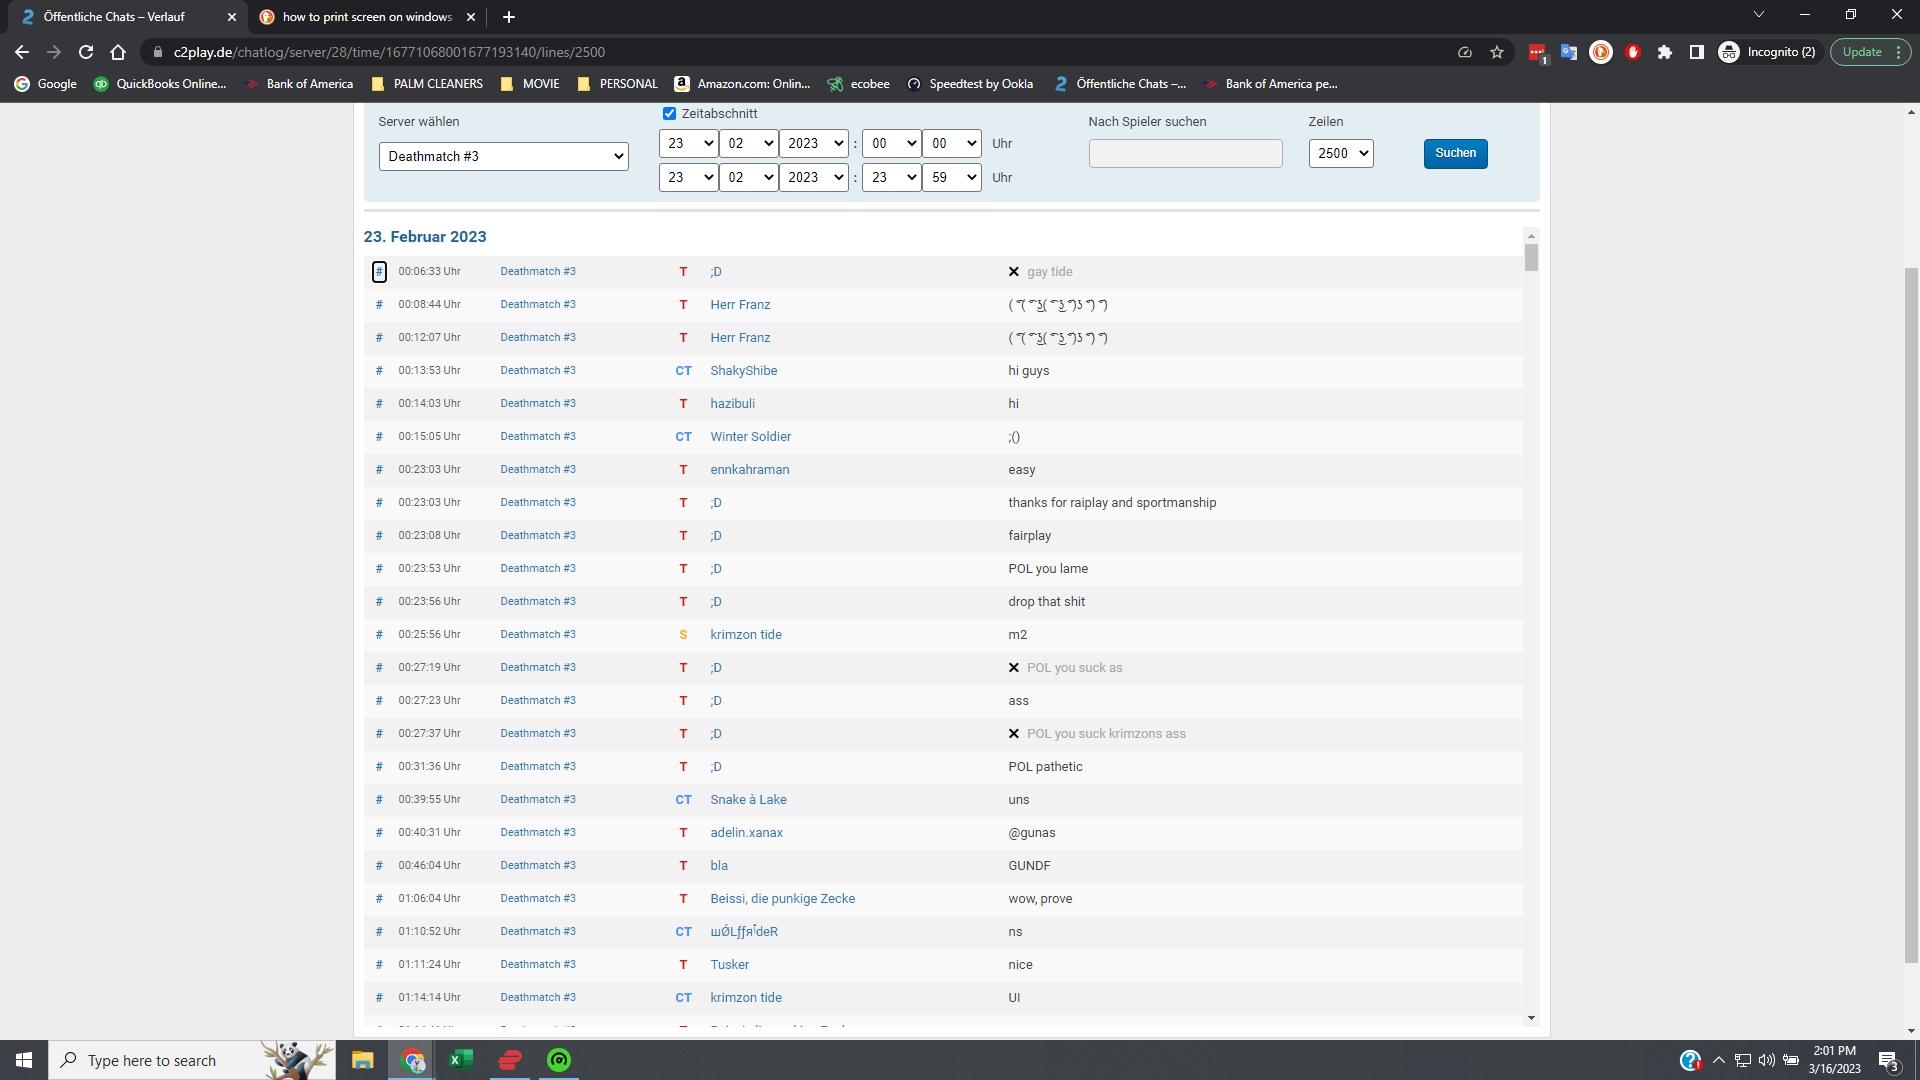Click the chat log scrollbar thumb

[1531, 257]
